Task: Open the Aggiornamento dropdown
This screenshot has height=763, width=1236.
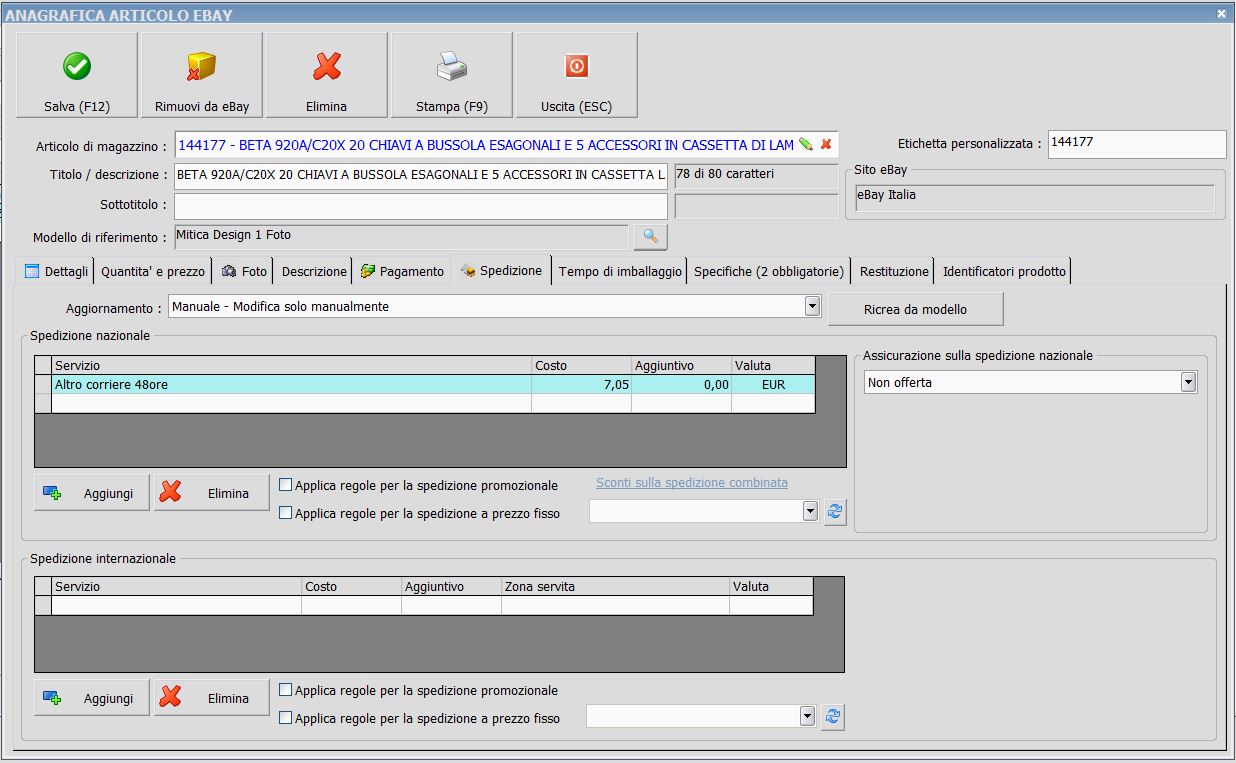Action: pos(812,307)
